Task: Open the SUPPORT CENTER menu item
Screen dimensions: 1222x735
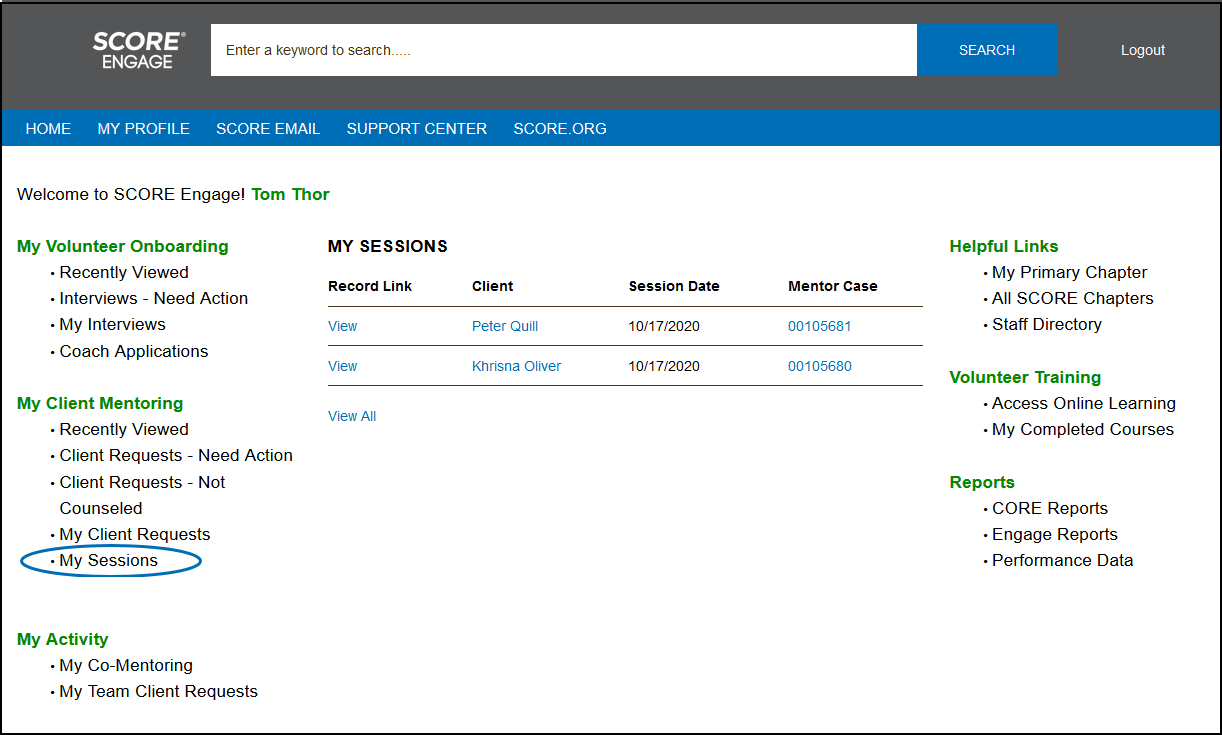Action: 416,128
